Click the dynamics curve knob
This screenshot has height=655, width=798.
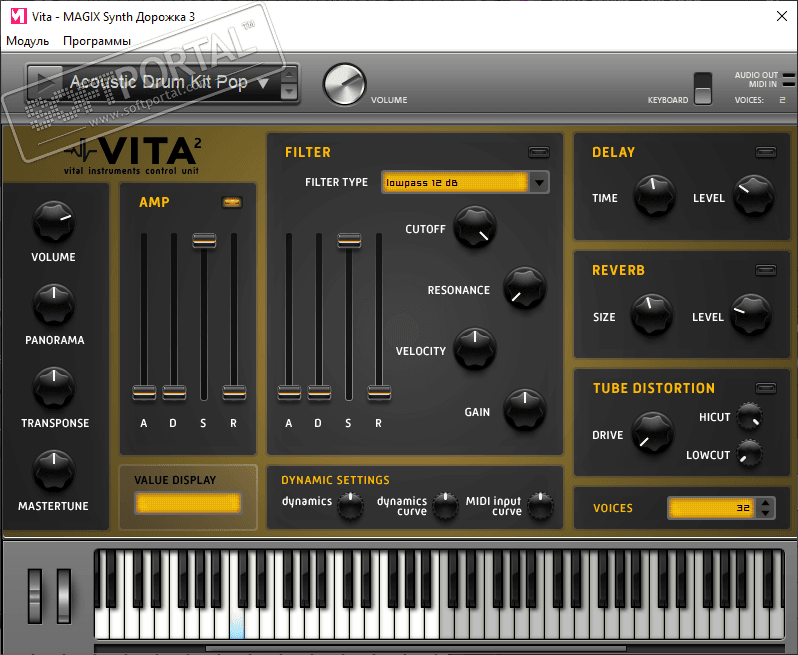pos(445,505)
